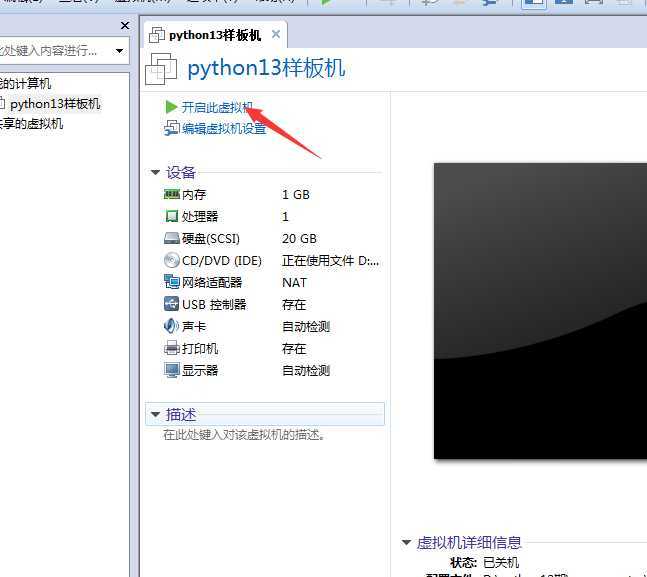Click the 20 GB hard disk value
Screen dimensions: 647x577
click(x=300, y=239)
